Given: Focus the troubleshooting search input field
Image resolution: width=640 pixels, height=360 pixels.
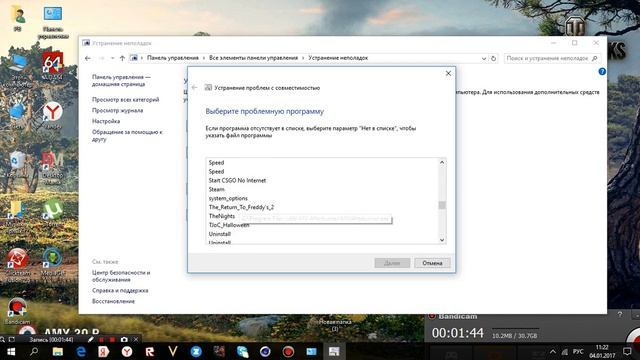Looking at the screenshot, I should (547, 58).
